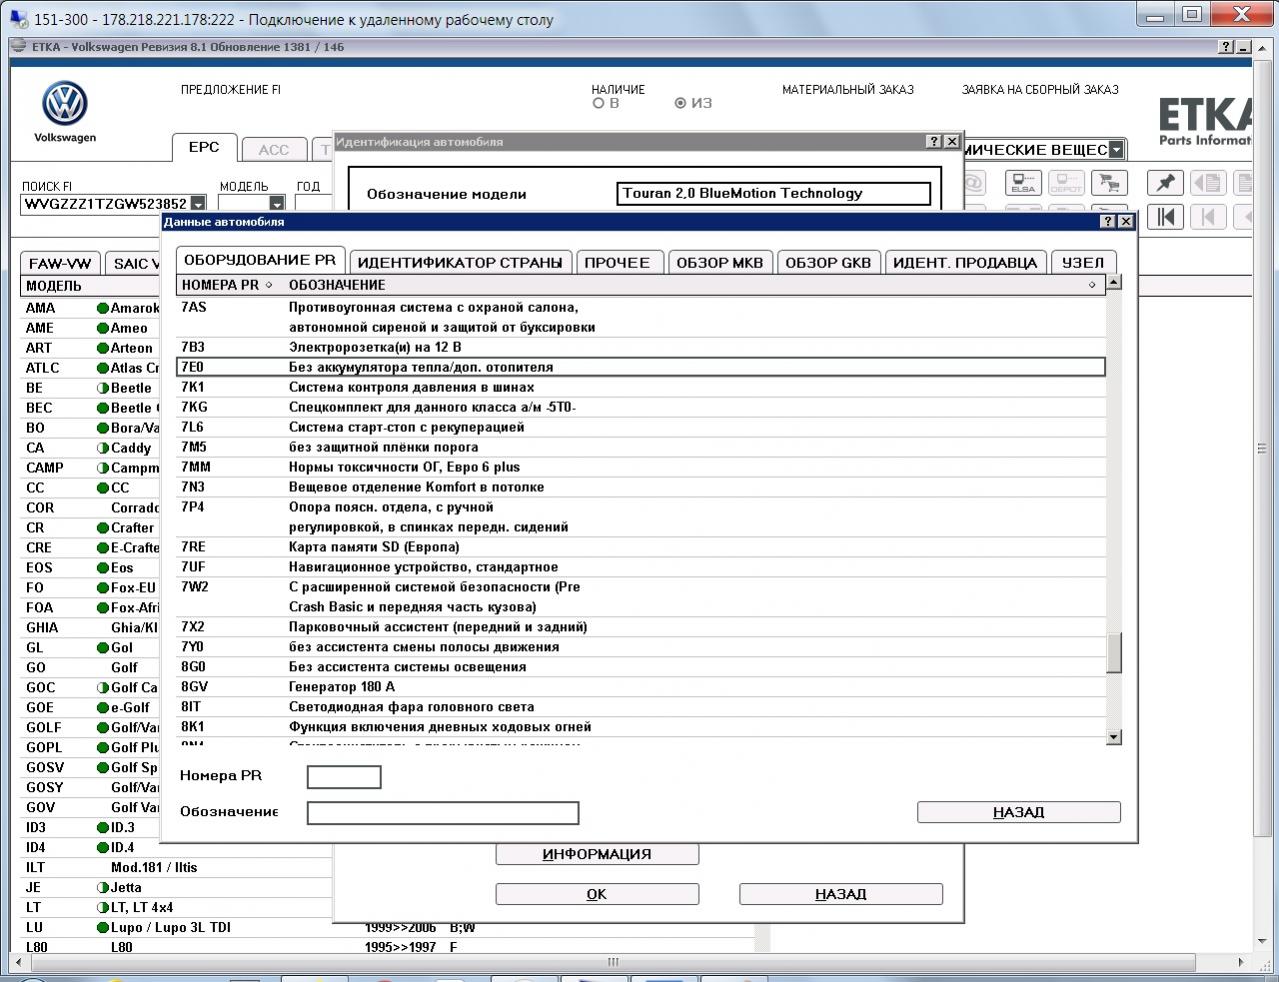Select PR row 8IT LED headlight
The width and height of the screenshot is (1279, 982).
click(x=641, y=707)
